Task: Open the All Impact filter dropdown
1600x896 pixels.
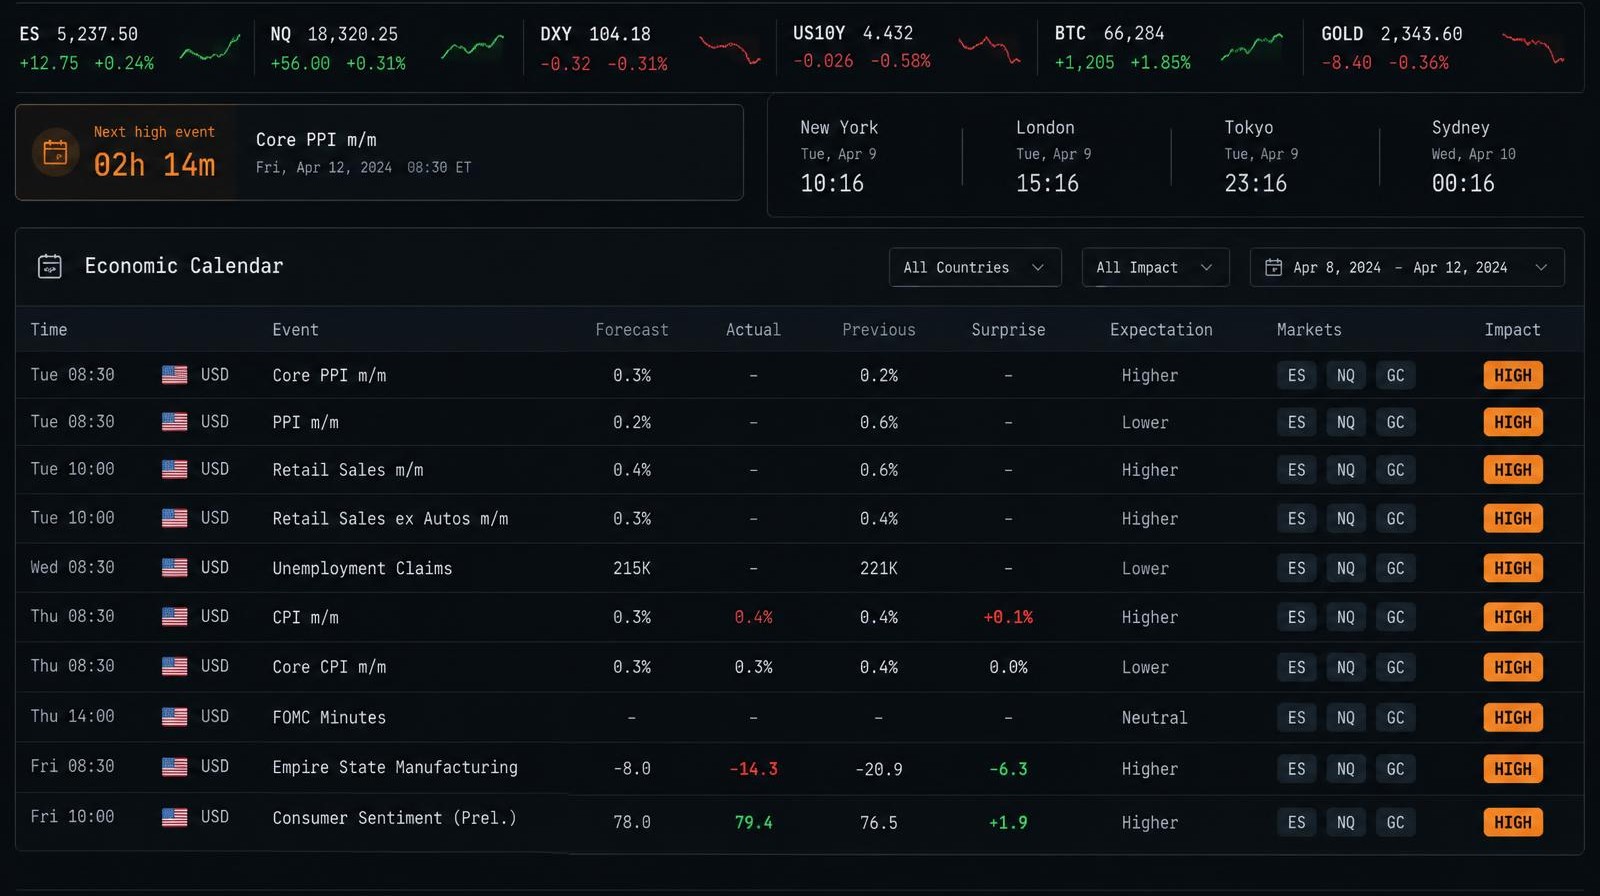Action: click(x=1155, y=267)
